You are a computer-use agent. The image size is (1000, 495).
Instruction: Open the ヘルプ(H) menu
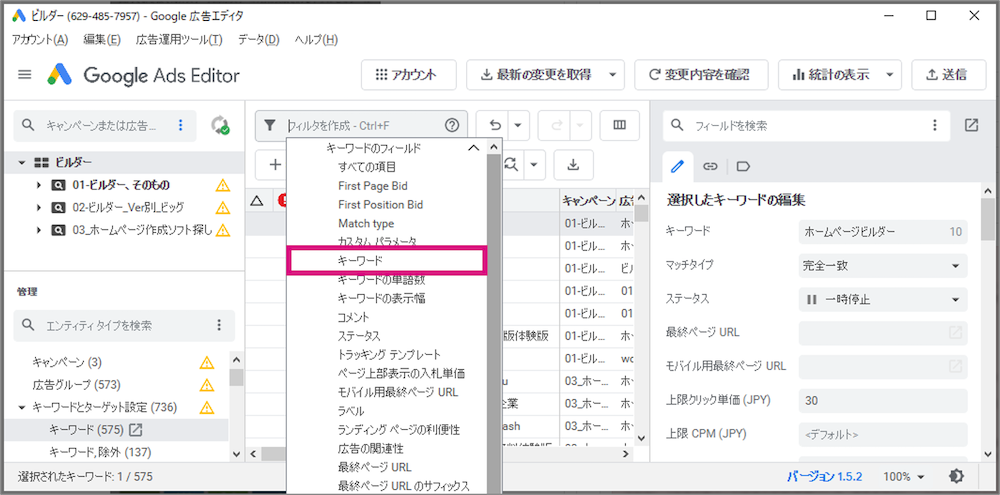pyautogui.click(x=316, y=40)
